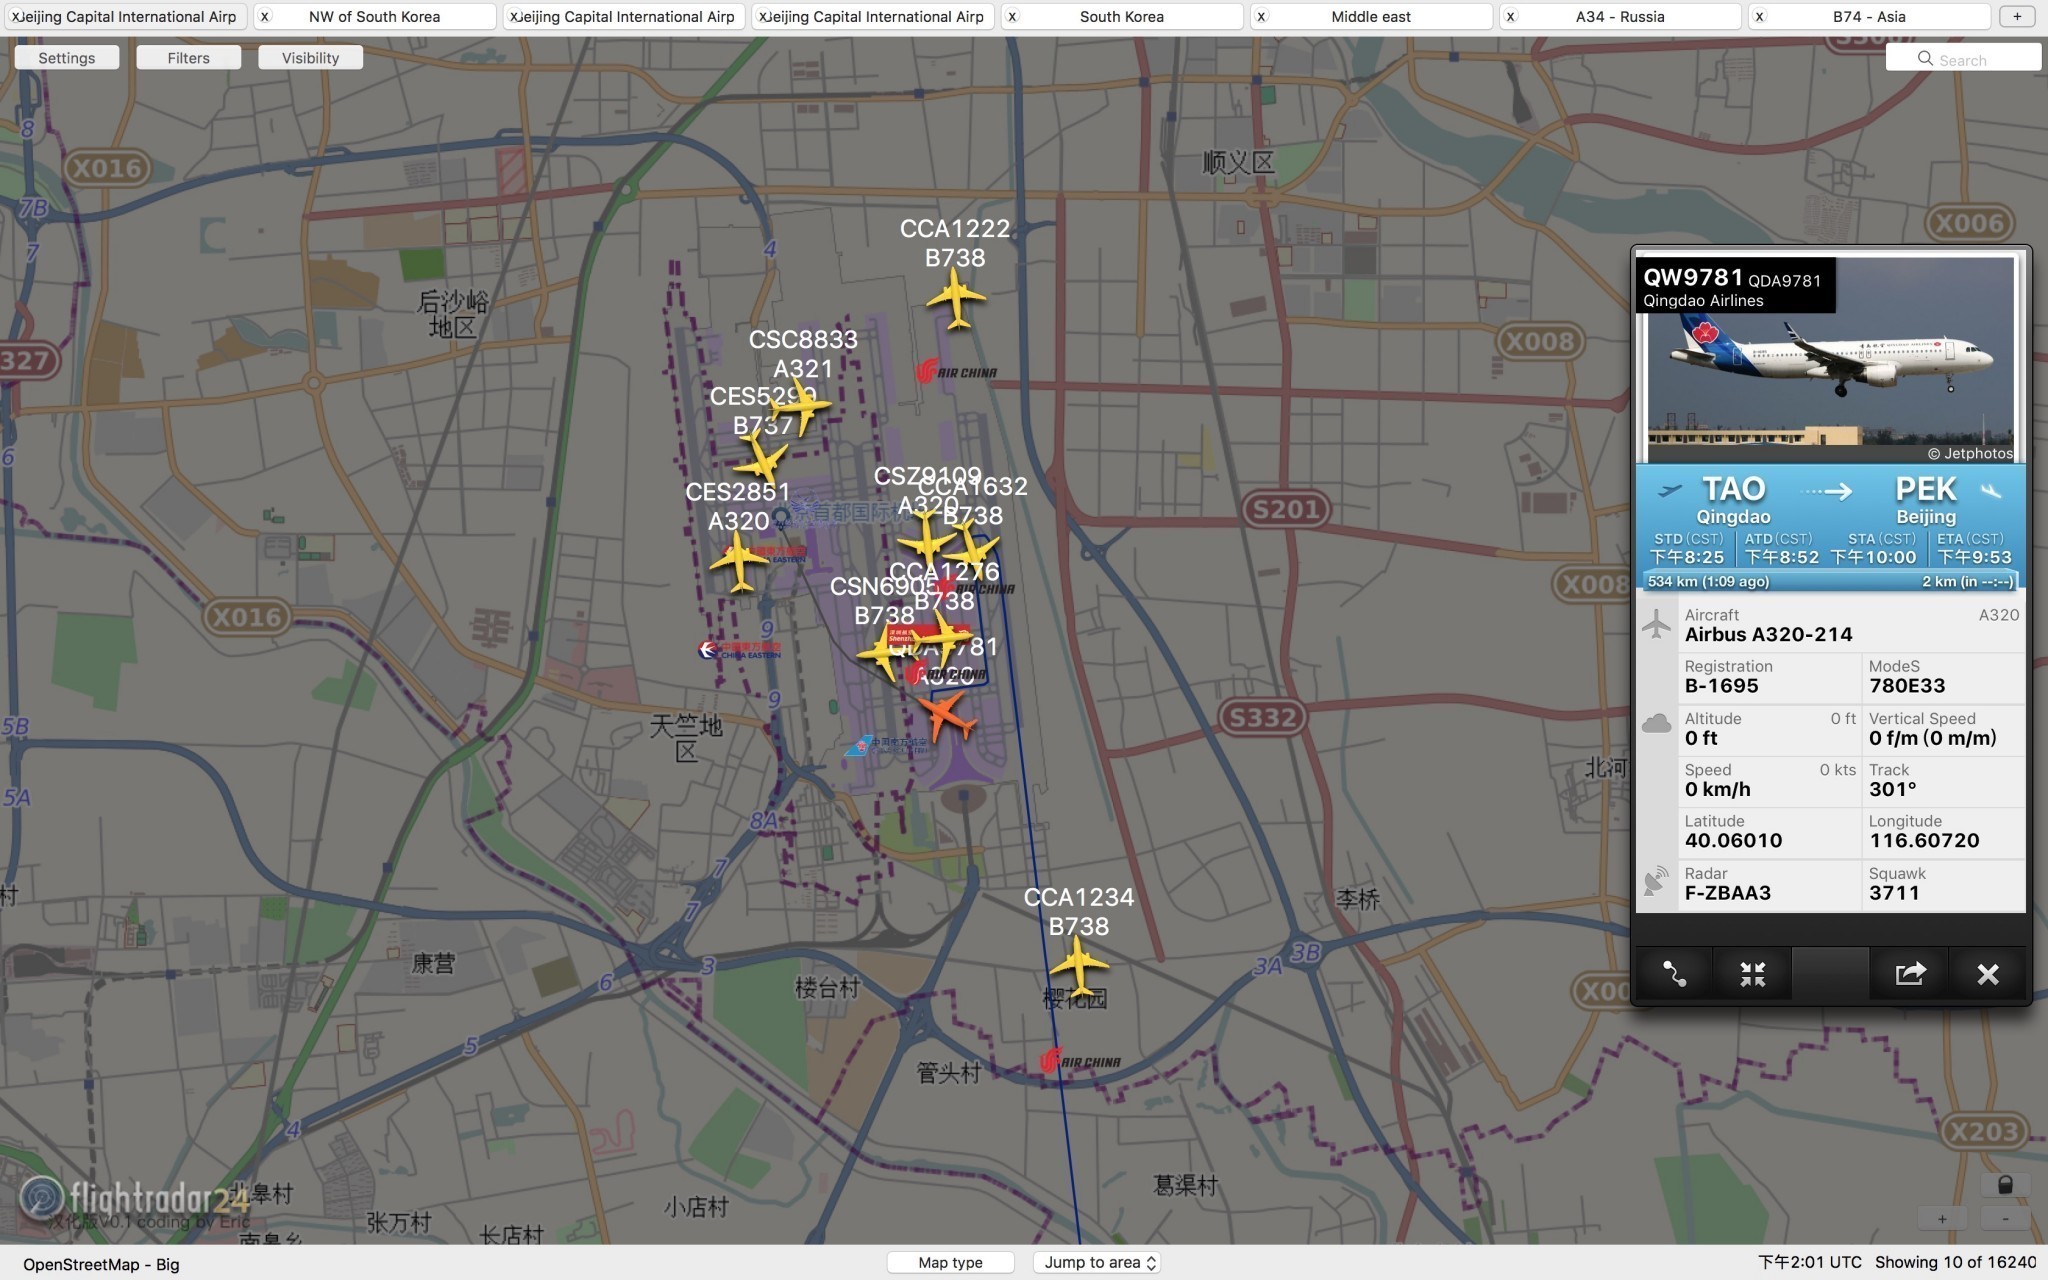Close the QW9781 flight info panel

point(1987,973)
